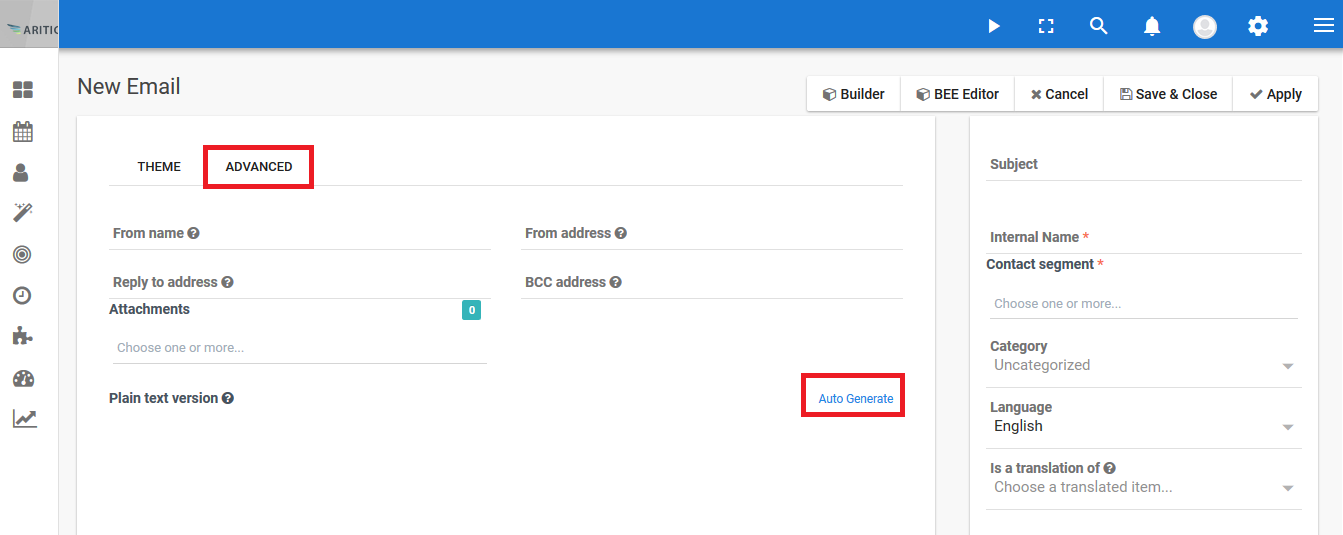
Task: Toggle fullscreen mode icon in header
Action: click(1046, 26)
